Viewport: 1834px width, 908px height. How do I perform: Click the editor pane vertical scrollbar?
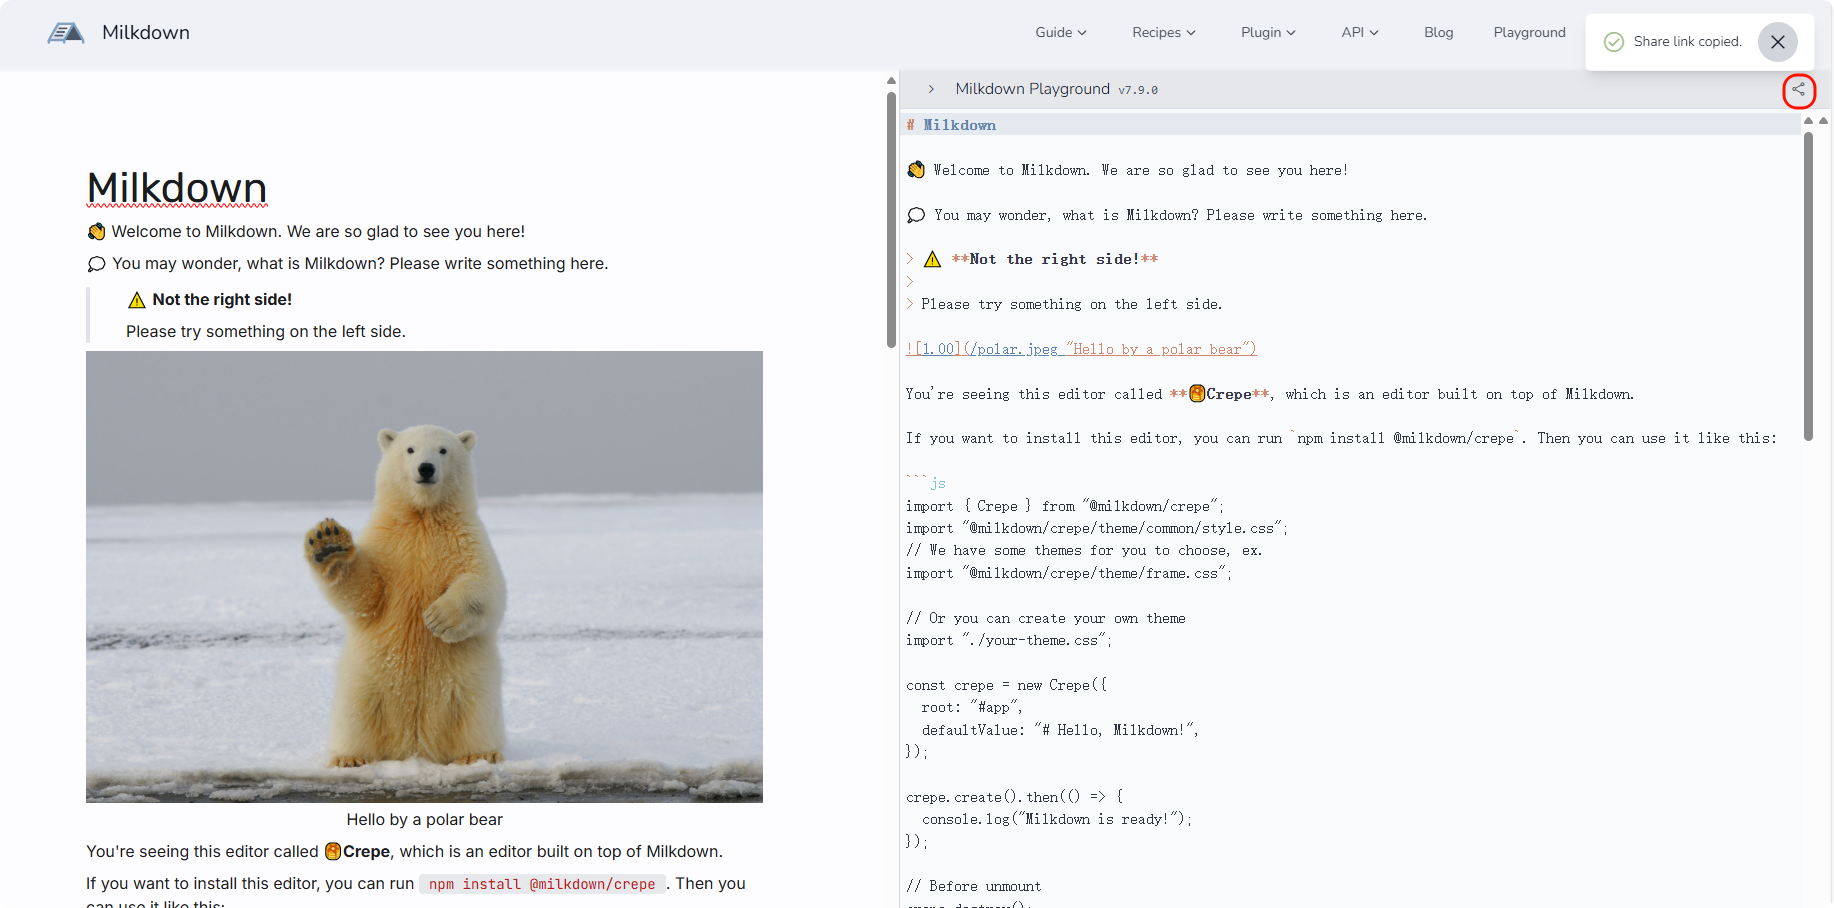tap(891, 220)
